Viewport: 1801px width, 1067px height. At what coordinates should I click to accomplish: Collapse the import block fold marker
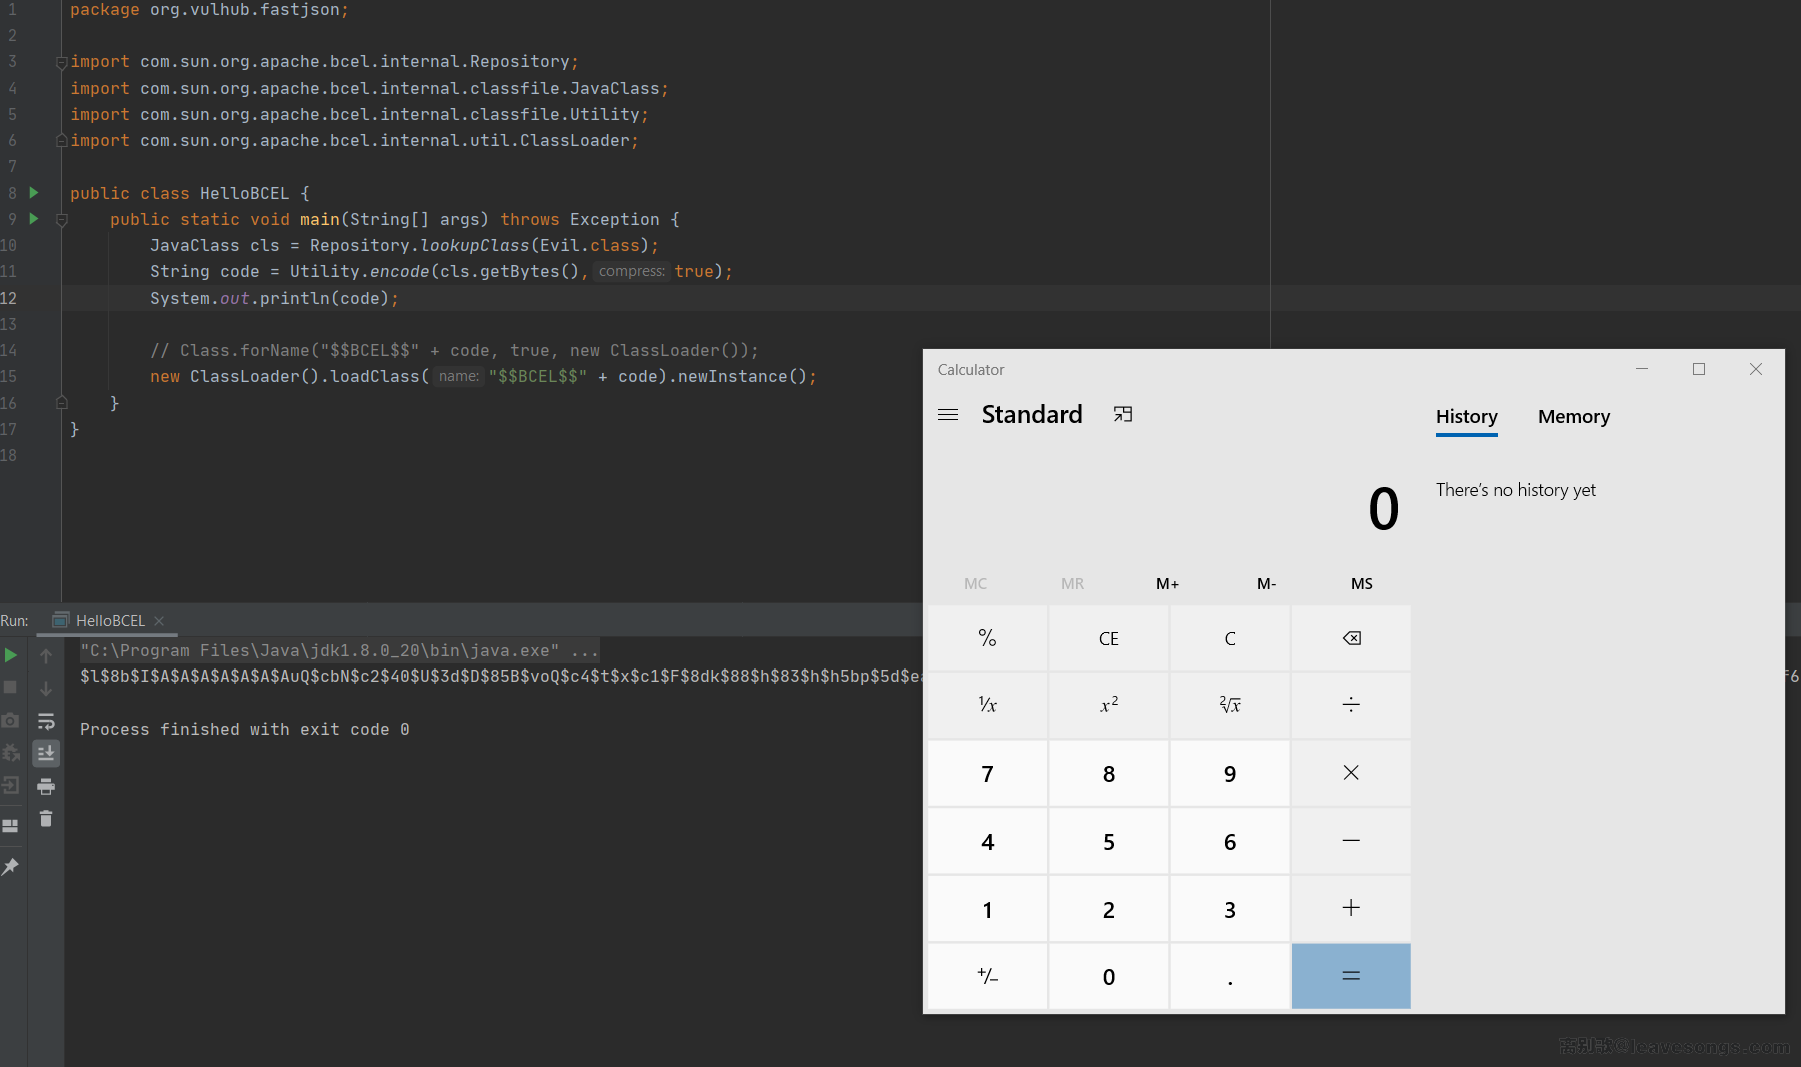62,62
